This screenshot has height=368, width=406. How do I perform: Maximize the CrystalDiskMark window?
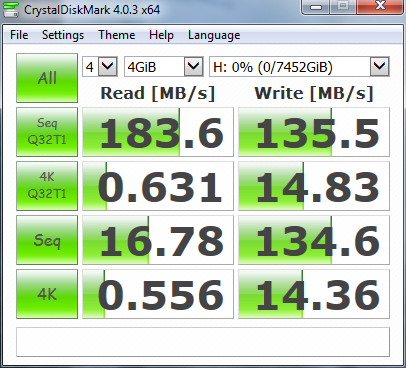343,7
